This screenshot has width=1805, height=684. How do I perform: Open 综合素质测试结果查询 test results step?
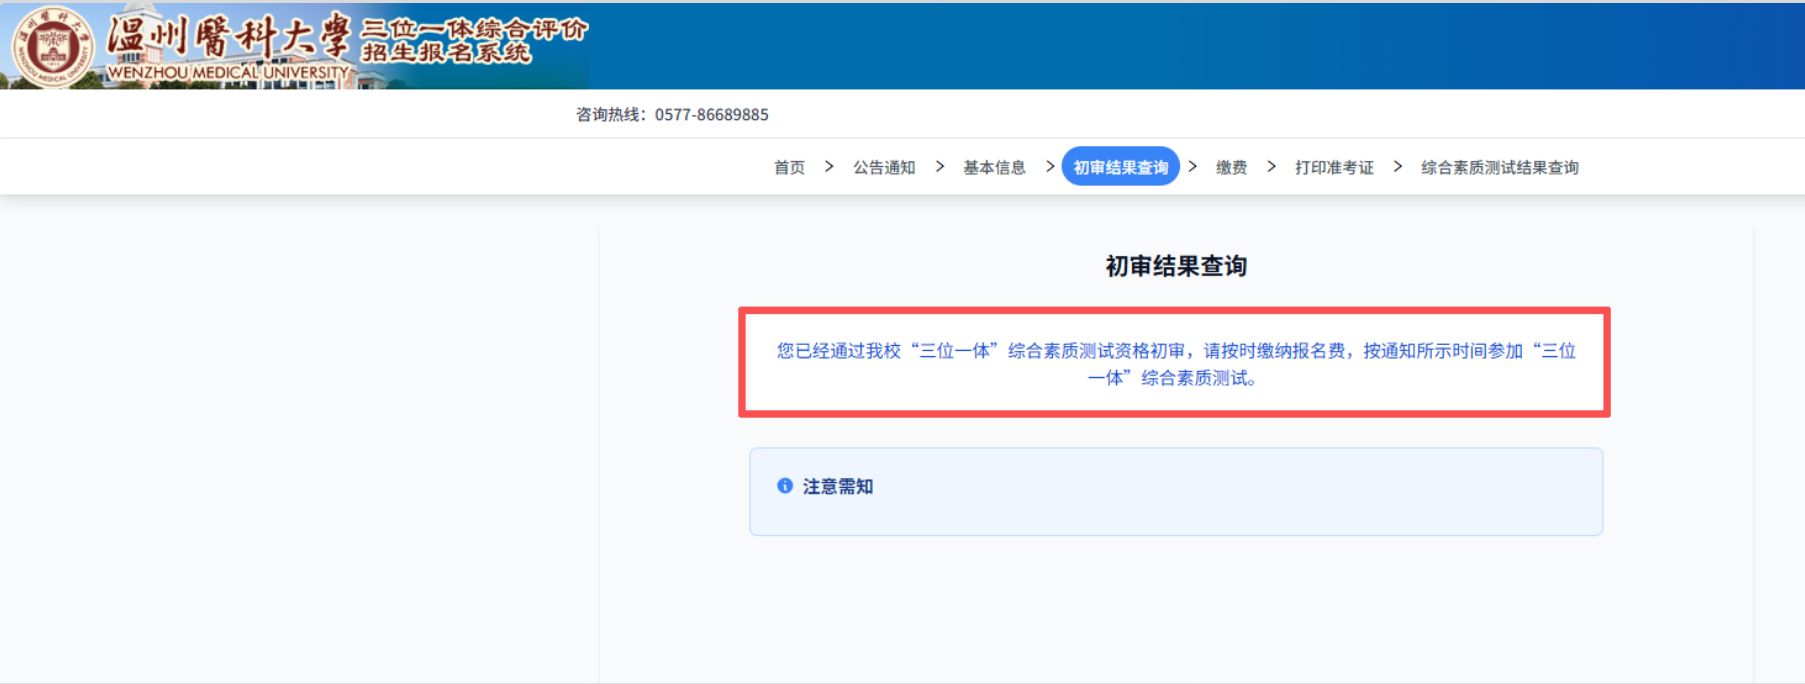point(1499,168)
